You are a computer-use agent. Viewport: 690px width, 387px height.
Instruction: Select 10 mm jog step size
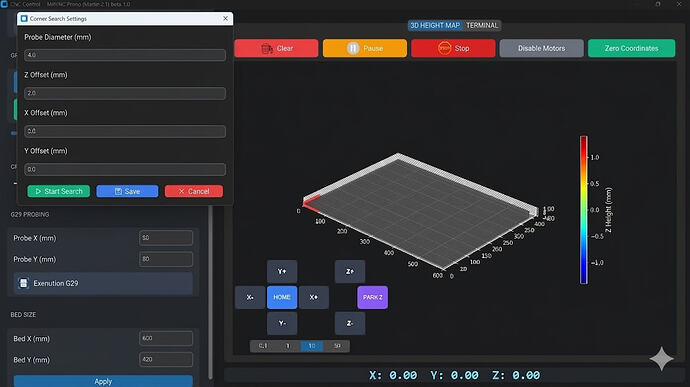pos(312,346)
